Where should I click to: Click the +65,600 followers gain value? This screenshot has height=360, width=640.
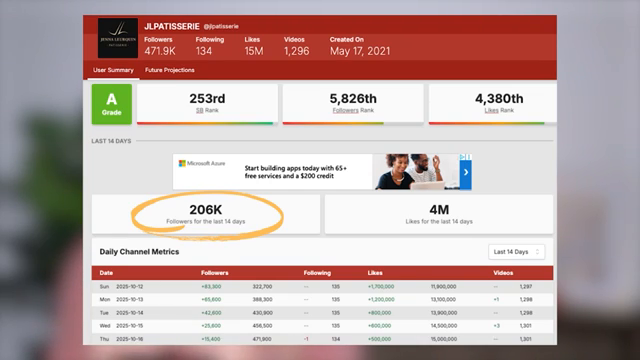211,299
